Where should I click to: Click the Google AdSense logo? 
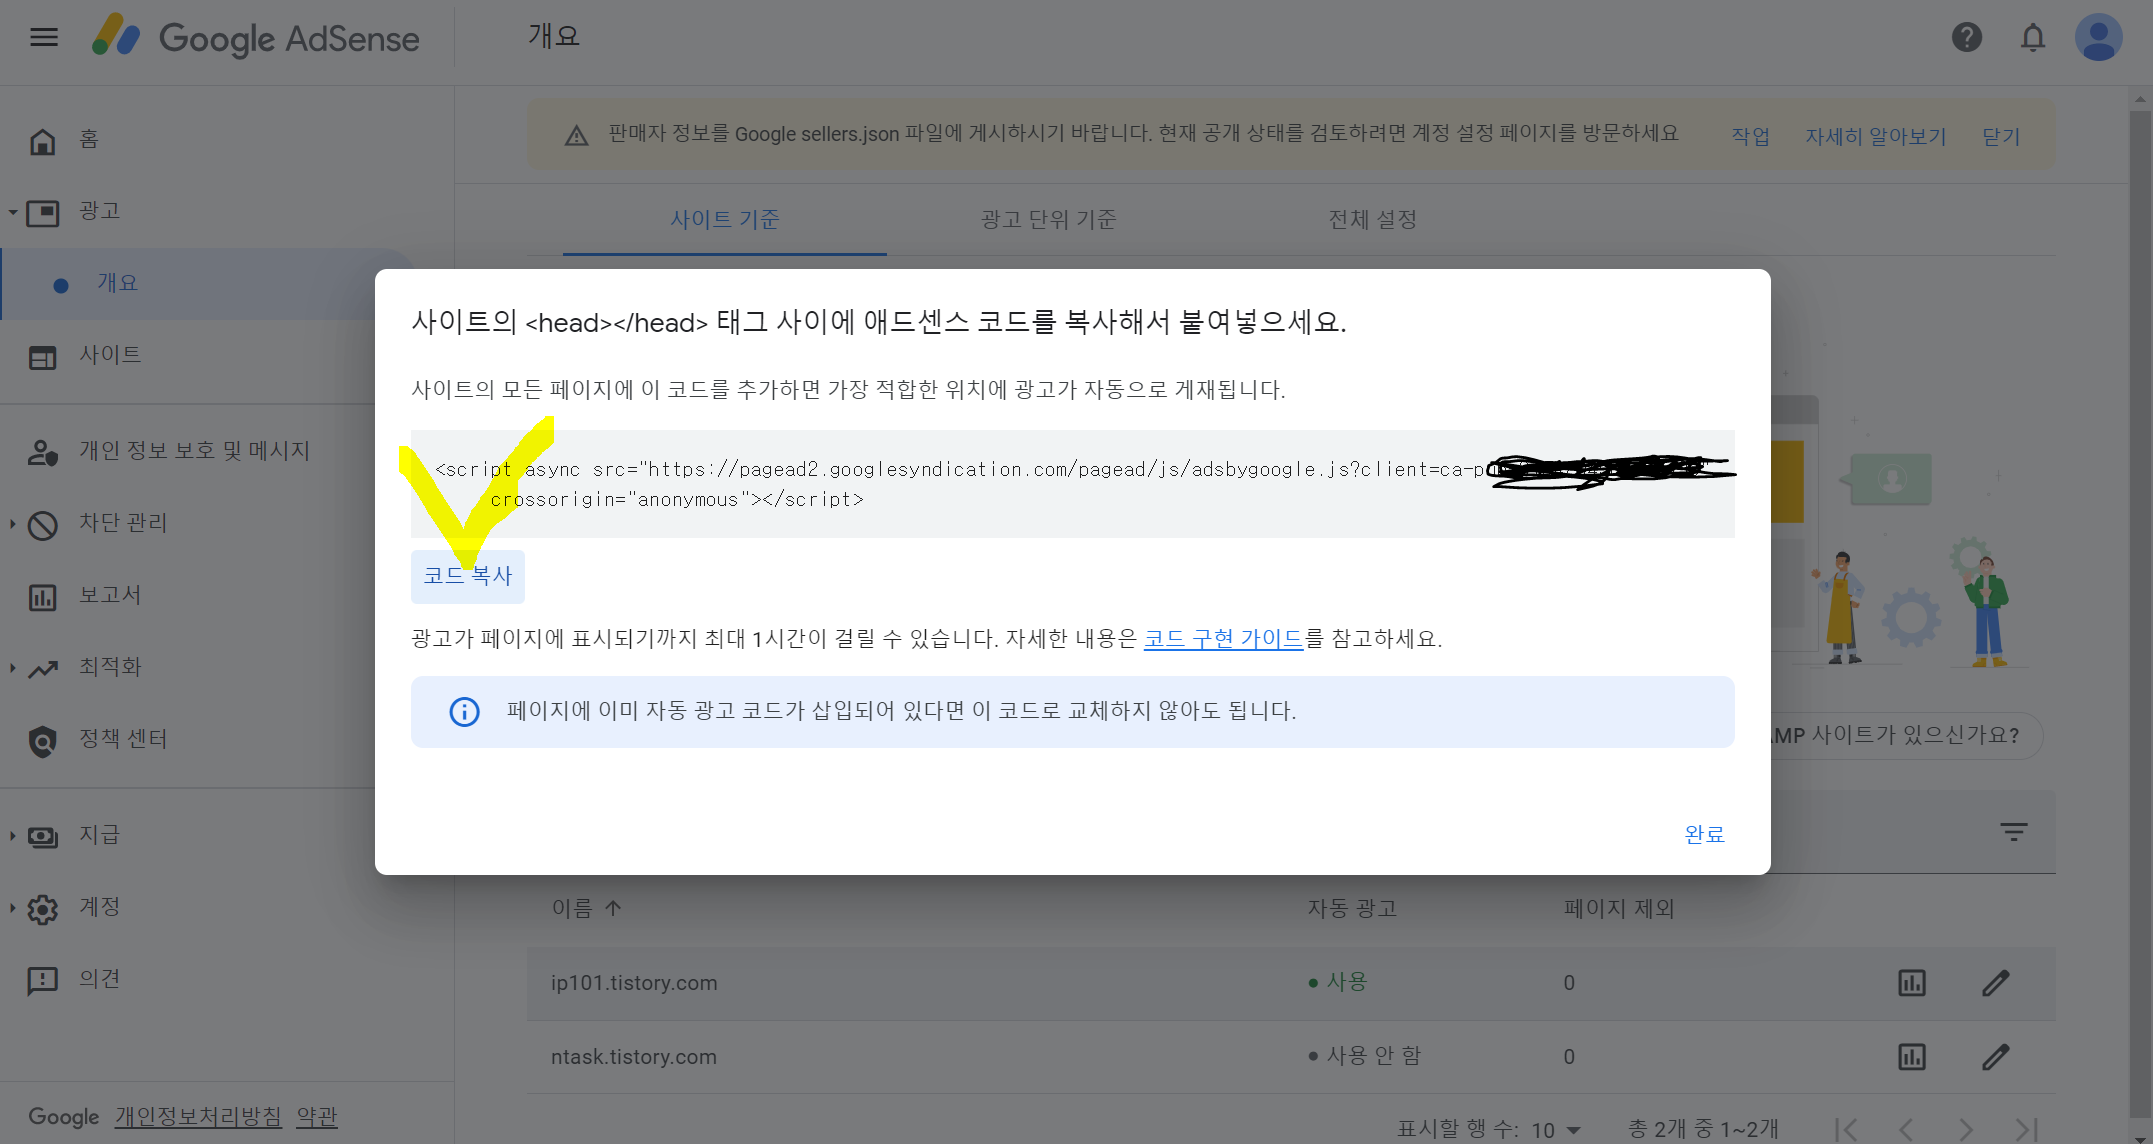click(x=255, y=38)
